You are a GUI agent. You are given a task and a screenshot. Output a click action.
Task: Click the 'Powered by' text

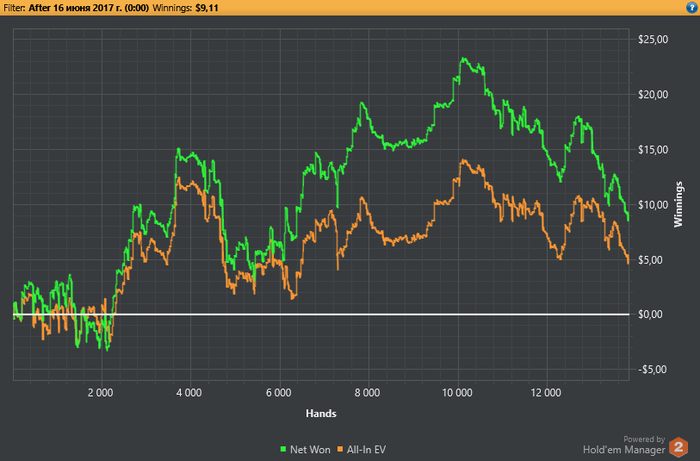tap(644, 440)
